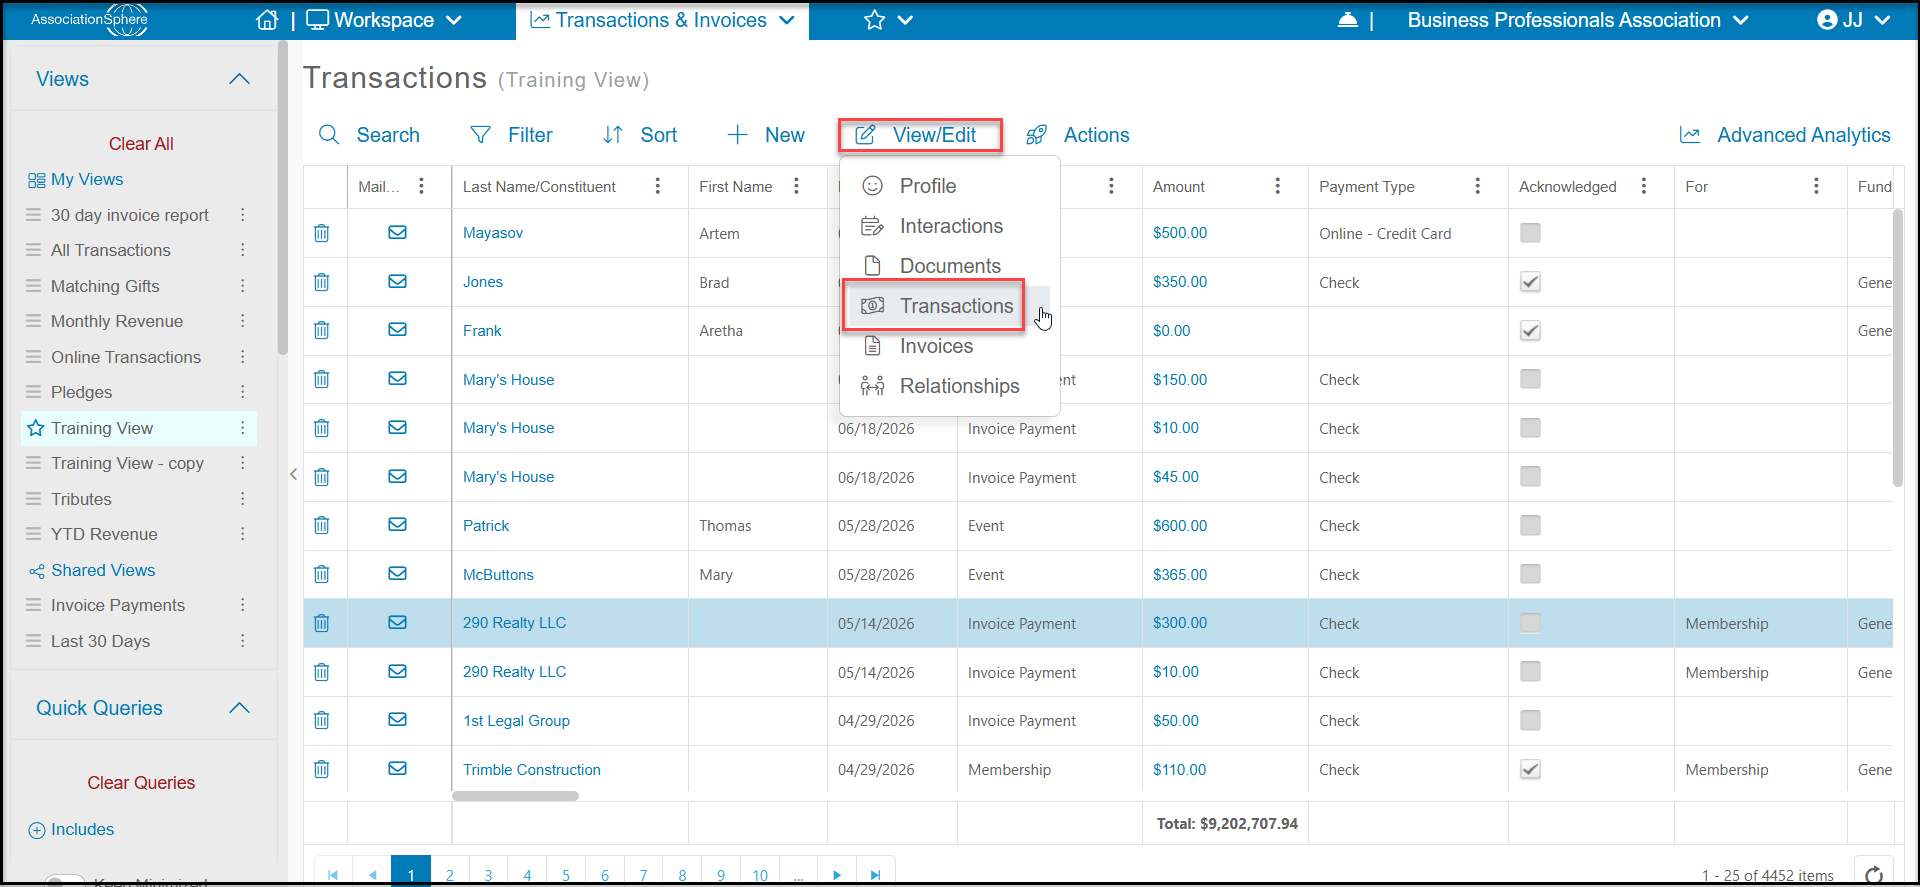Viewport: 1920px width, 887px height.
Task: Open Acknowledged column options menu
Action: click(1644, 186)
